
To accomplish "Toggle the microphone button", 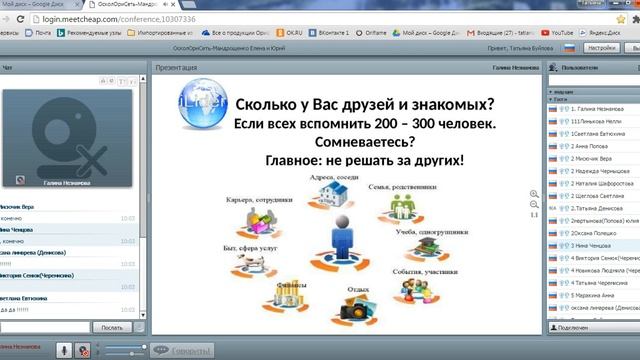I will 64,350.
